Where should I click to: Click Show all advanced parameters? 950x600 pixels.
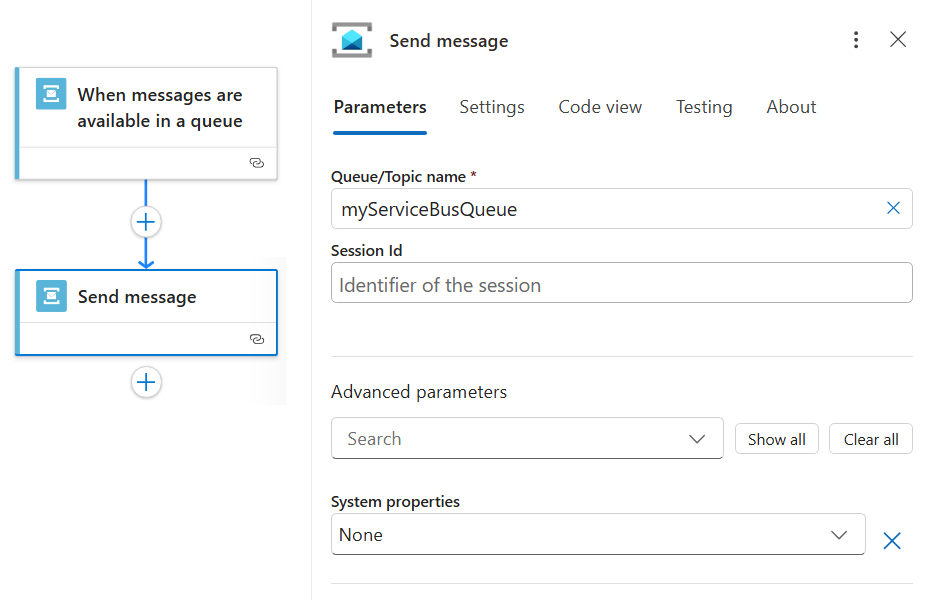pyautogui.click(x=776, y=438)
